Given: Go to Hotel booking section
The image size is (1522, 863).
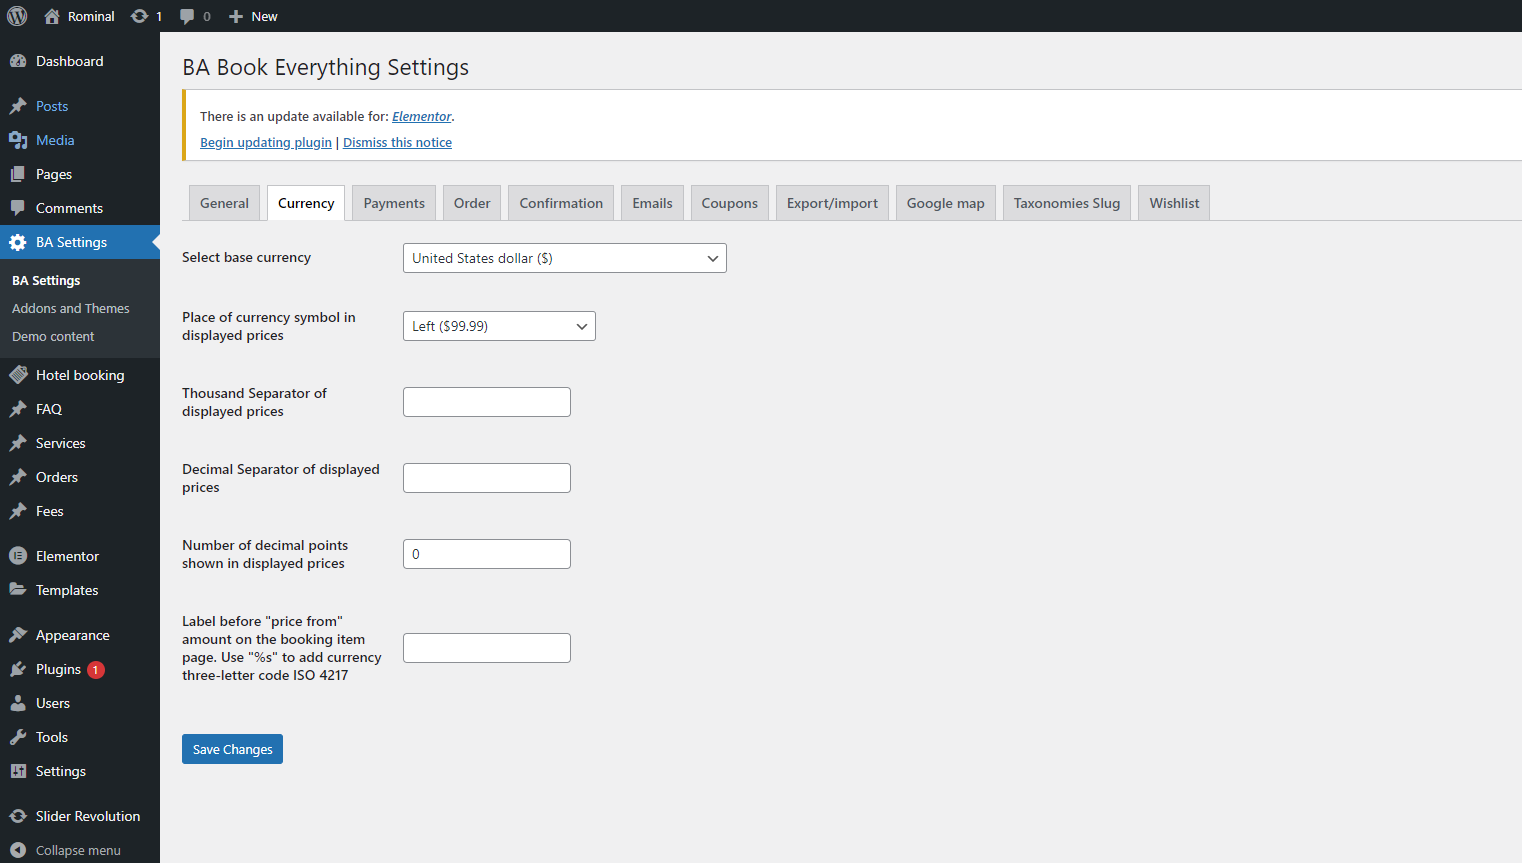Looking at the screenshot, I should [80, 375].
